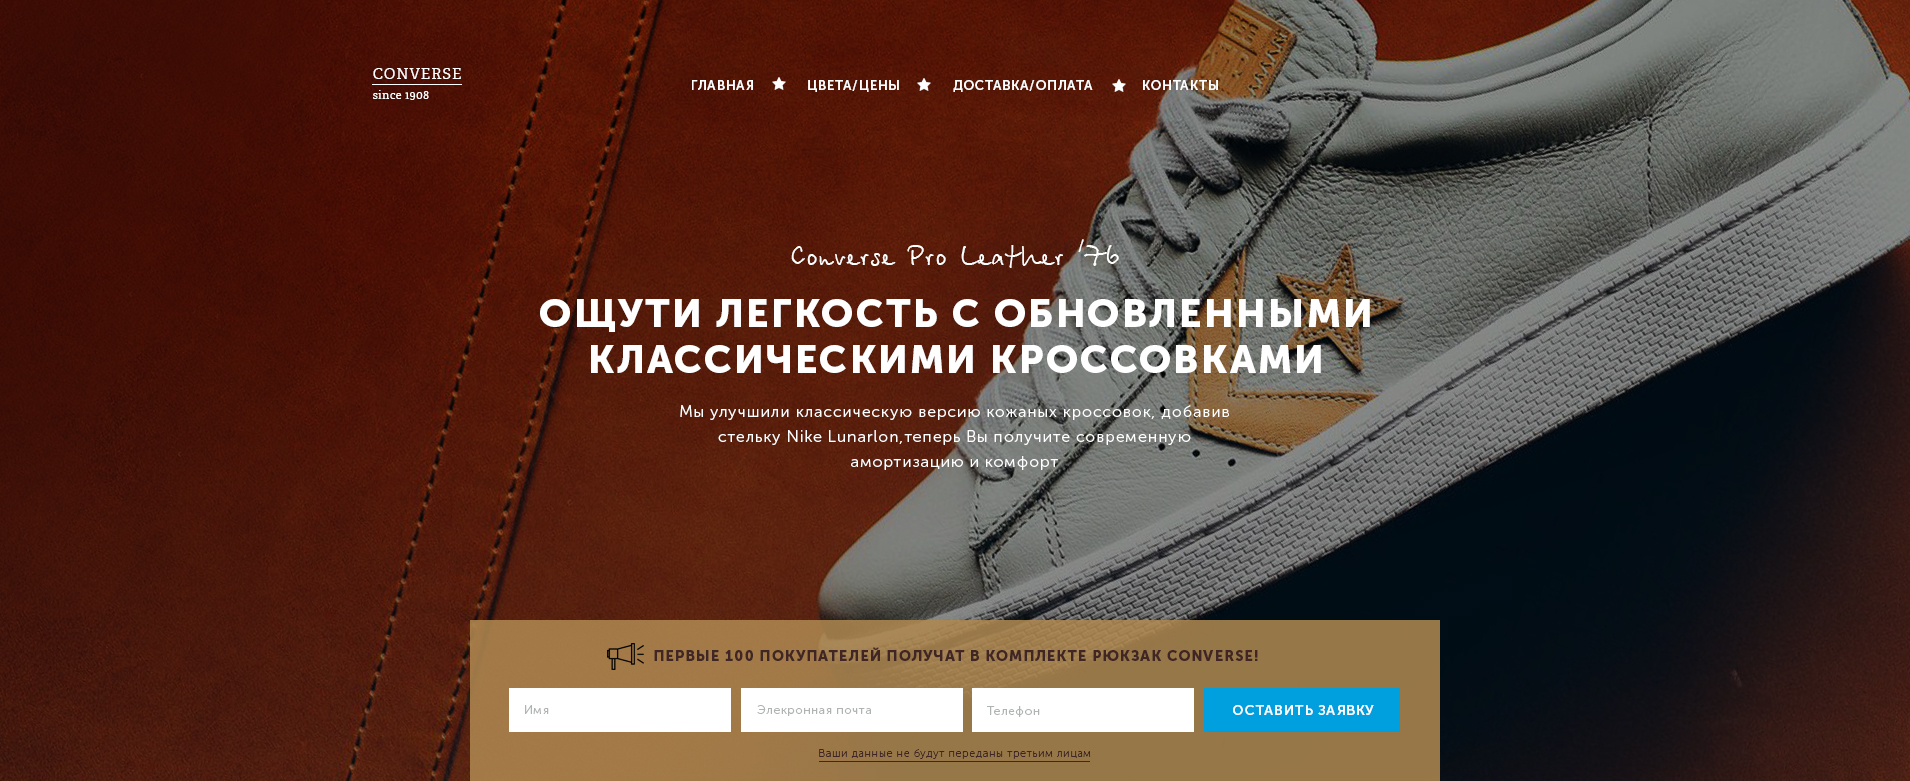
Task: Submit with ОСТАВИТЬ ЗАЯВКУ button
Action: point(1302,710)
